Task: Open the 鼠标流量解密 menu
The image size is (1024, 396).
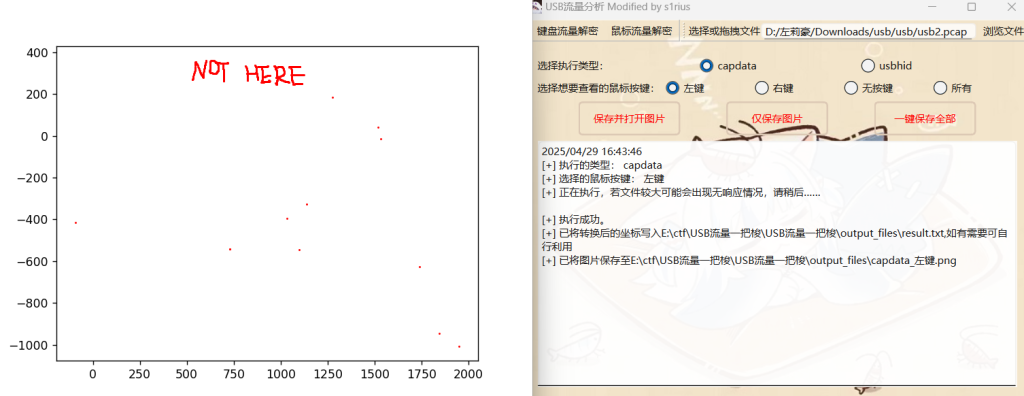Action: [641, 31]
